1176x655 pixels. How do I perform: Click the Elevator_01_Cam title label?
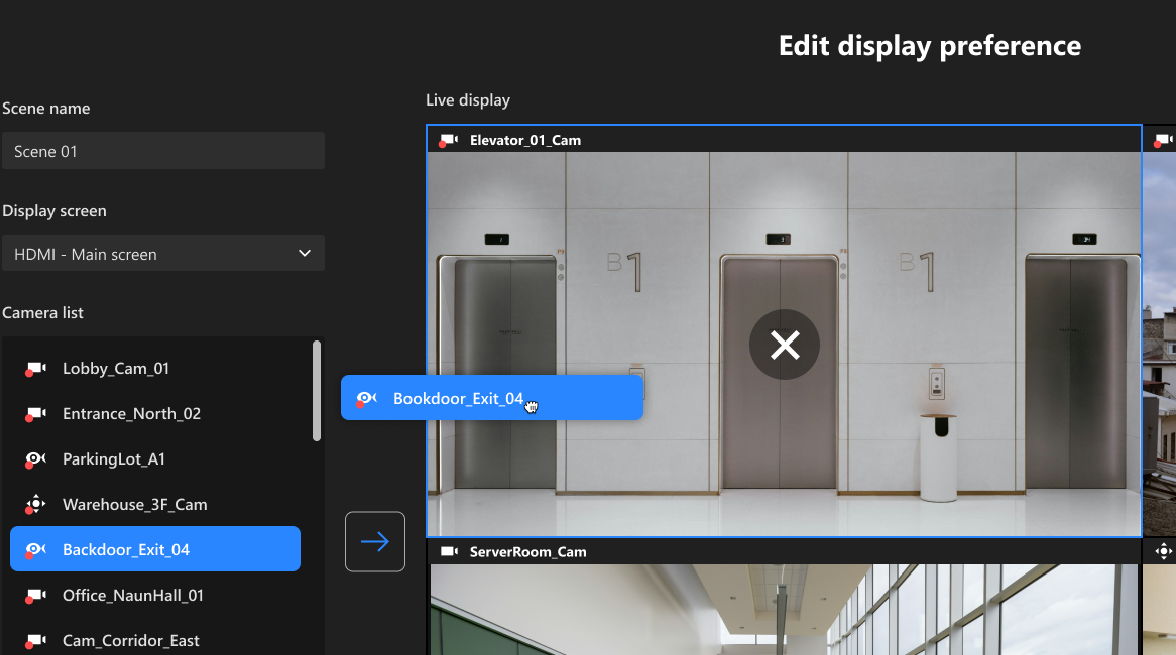525,140
